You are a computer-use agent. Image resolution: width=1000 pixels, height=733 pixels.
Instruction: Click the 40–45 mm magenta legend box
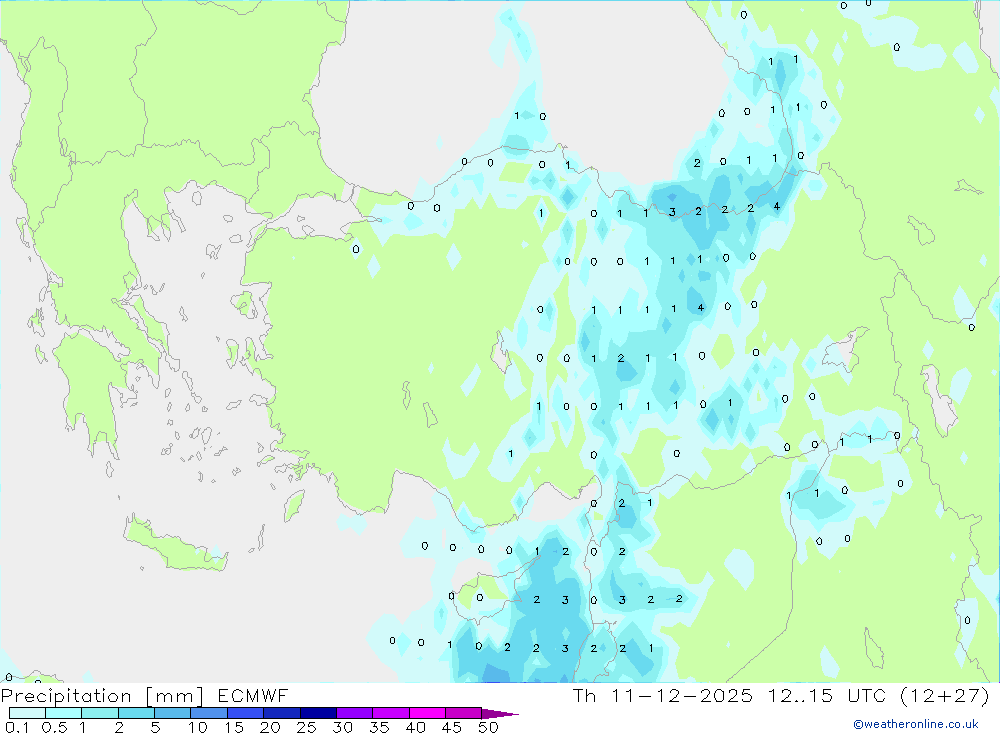coord(427,713)
